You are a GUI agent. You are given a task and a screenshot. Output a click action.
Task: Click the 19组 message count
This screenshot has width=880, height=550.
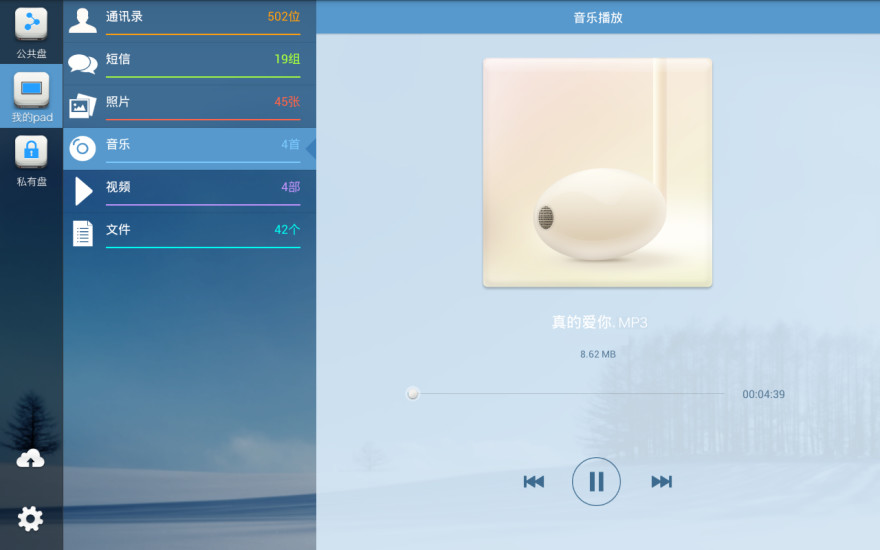(287, 59)
